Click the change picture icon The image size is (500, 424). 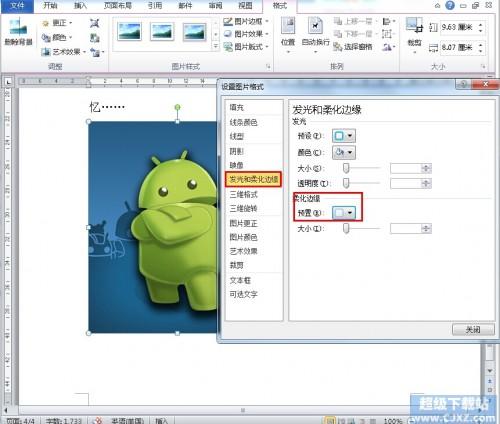click(x=95, y=38)
